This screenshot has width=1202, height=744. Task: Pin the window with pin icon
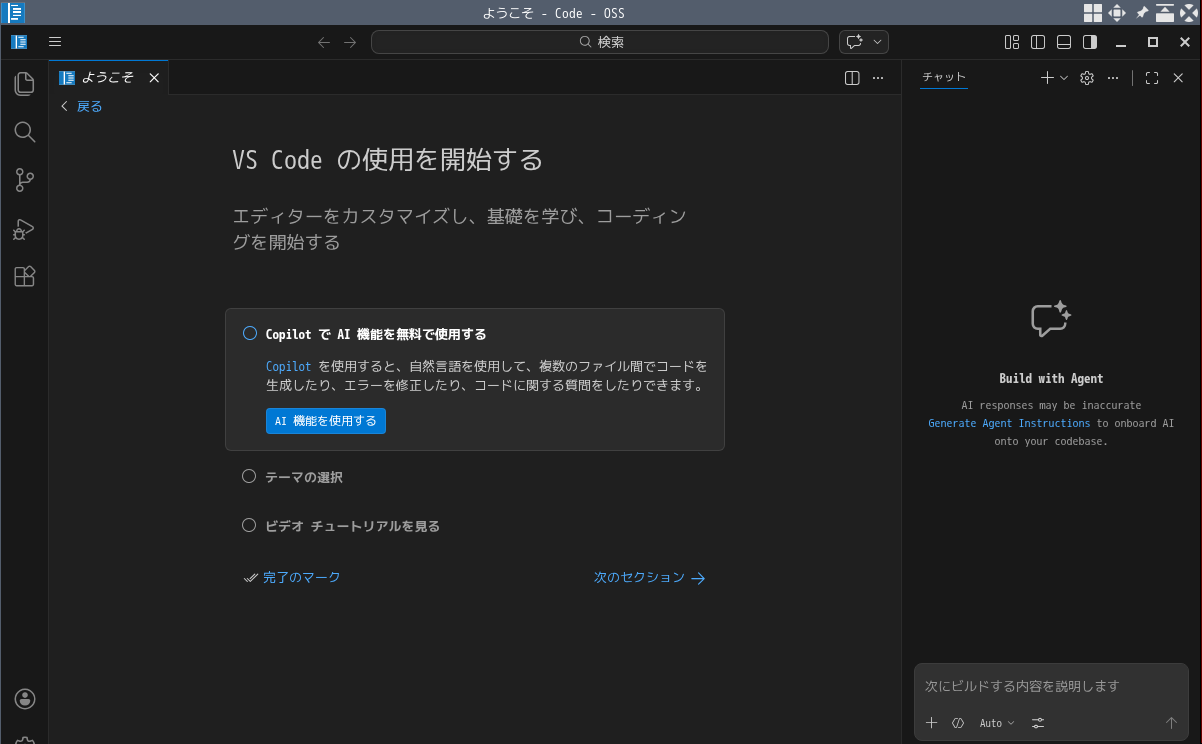coord(1141,13)
